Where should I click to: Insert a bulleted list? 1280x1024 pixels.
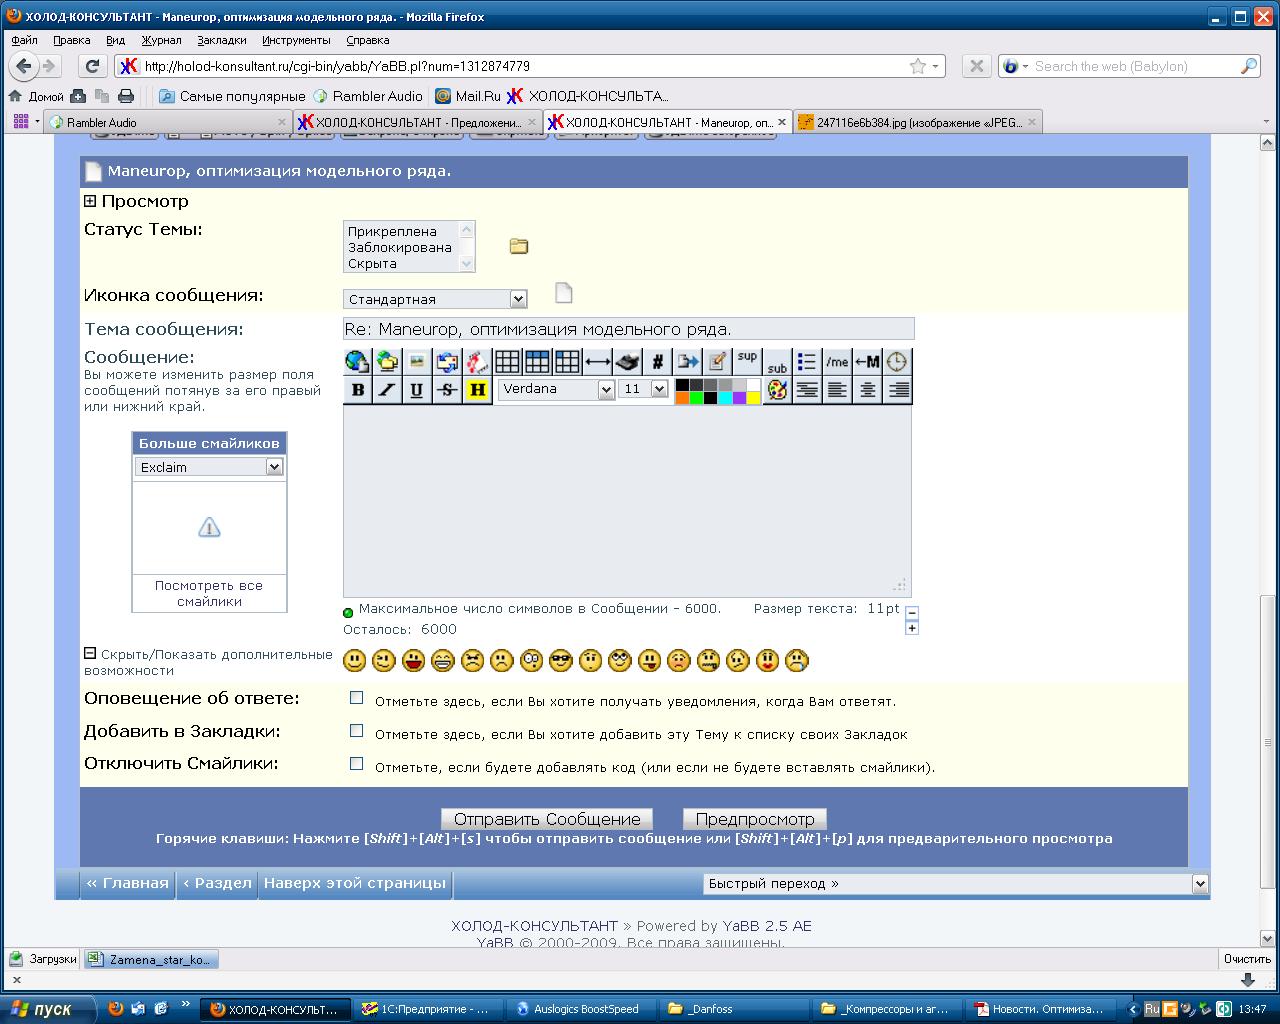click(x=807, y=361)
